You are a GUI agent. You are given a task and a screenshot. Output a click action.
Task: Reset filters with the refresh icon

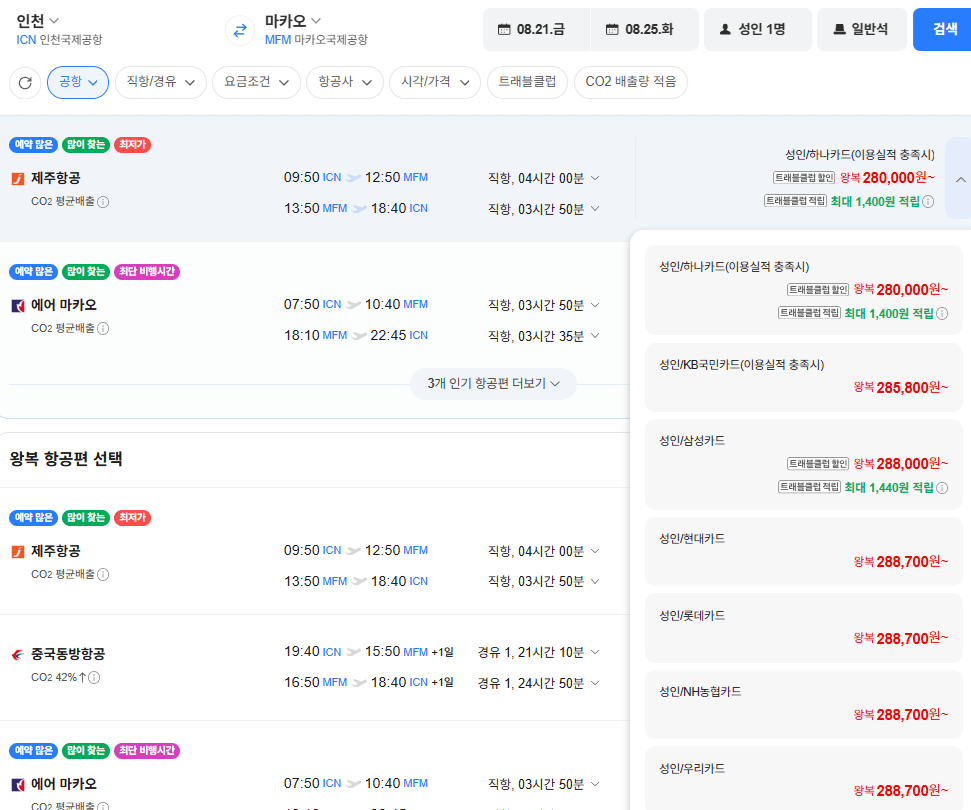pyautogui.click(x=25, y=82)
